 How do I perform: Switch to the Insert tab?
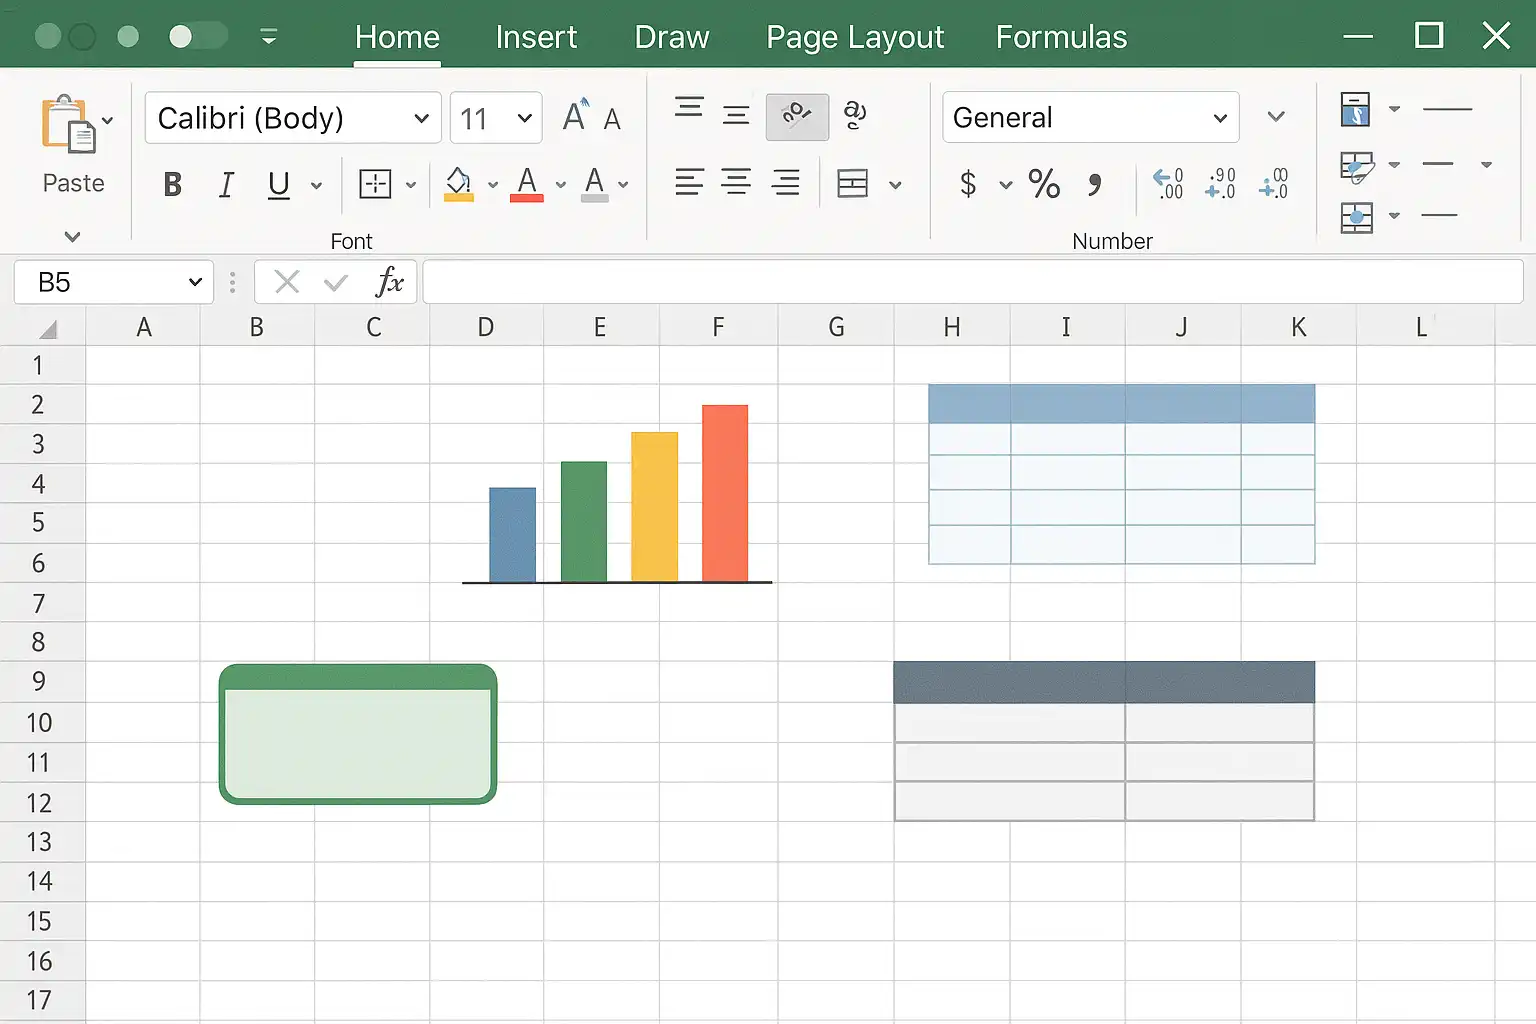pos(536,37)
